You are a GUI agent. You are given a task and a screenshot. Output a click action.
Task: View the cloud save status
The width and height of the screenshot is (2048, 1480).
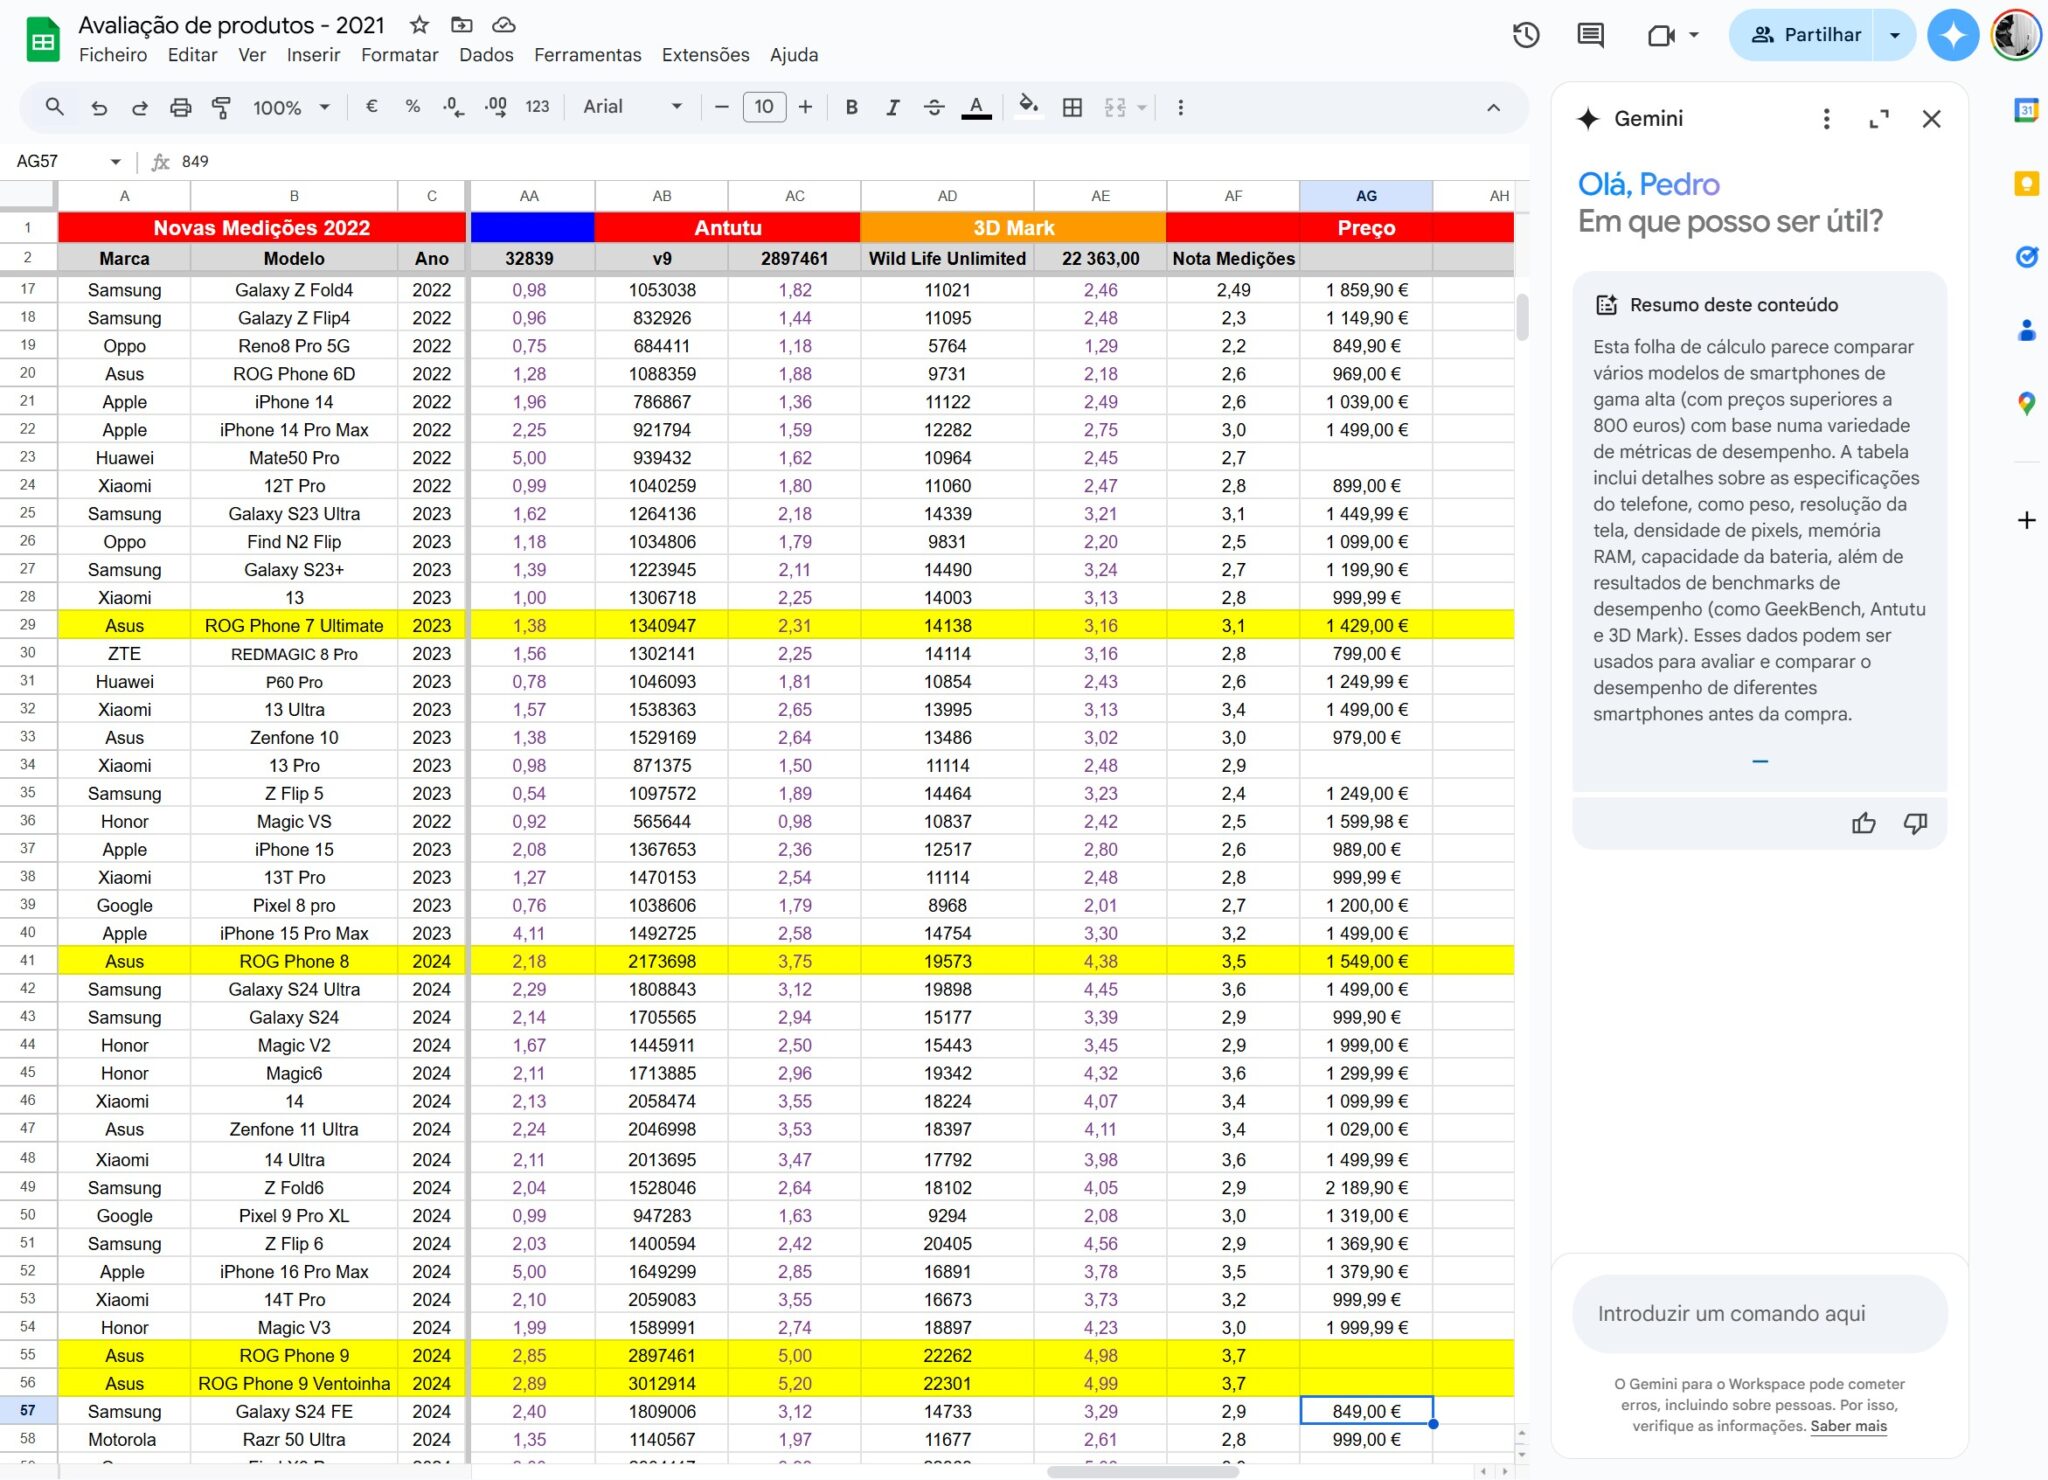[504, 25]
